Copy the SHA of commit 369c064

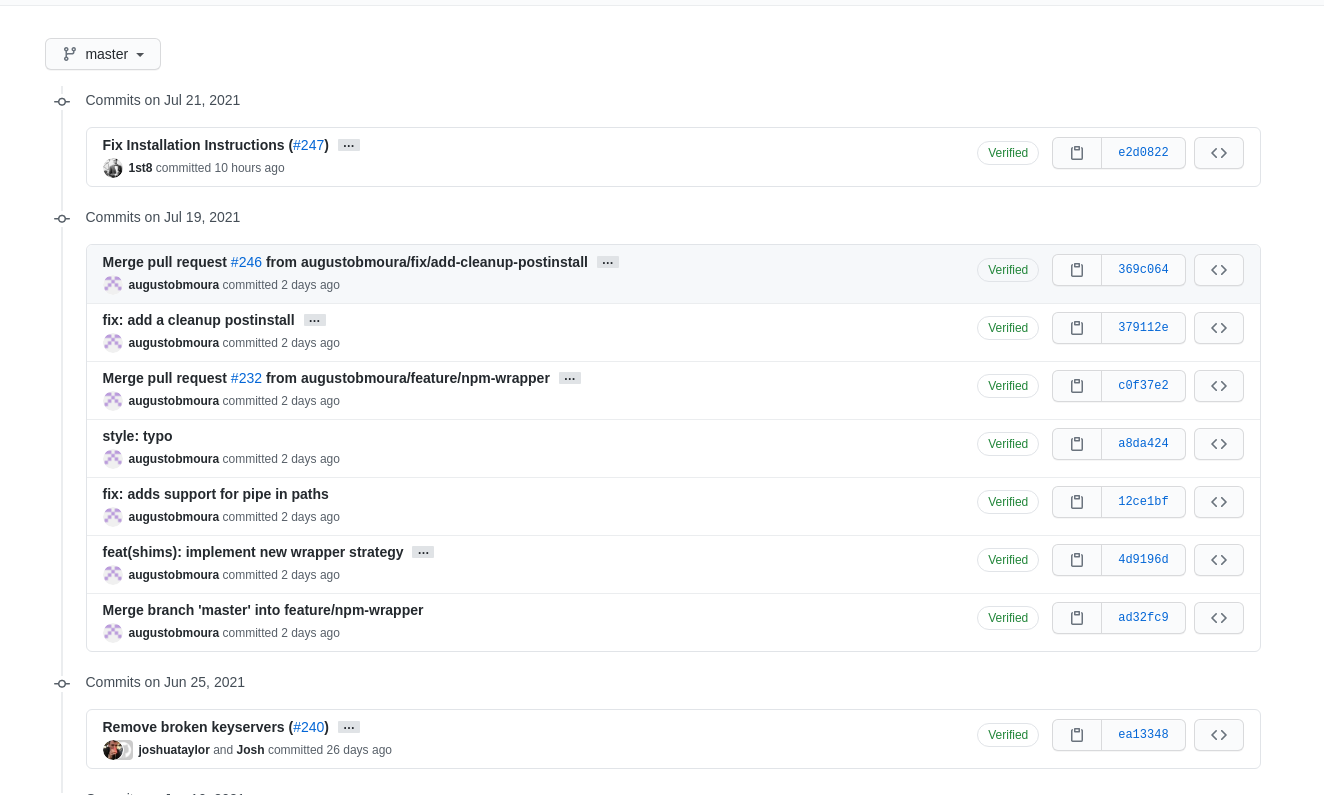pos(1076,269)
